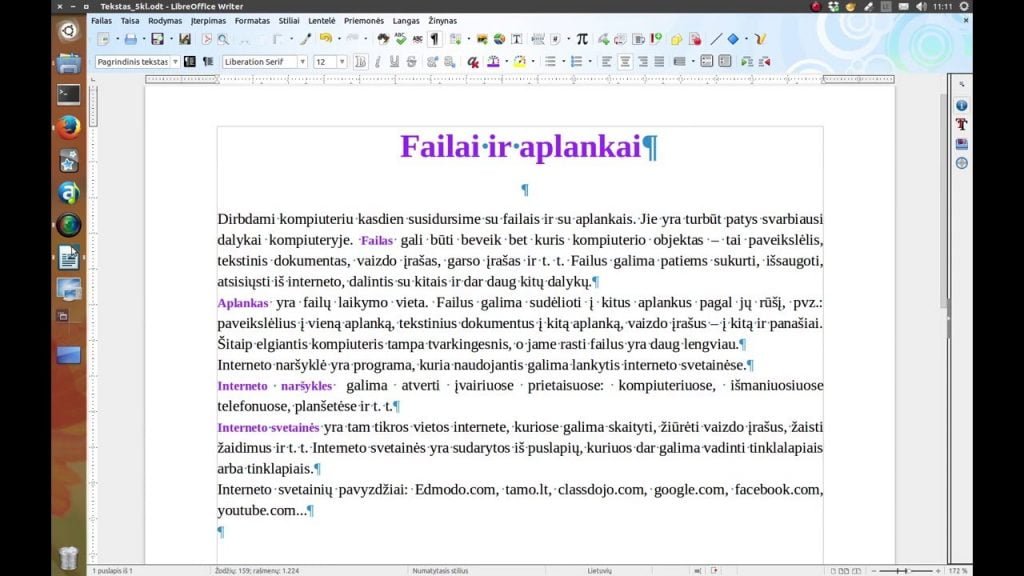Click Lietuvių language in status bar

pyautogui.click(x=600, y=571)
